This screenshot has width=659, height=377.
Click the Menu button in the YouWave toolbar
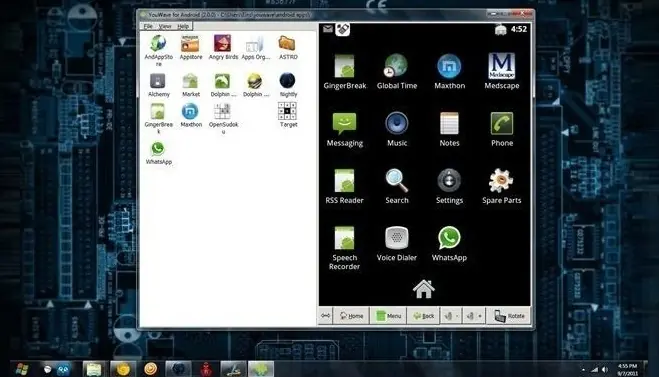[388, 316]
